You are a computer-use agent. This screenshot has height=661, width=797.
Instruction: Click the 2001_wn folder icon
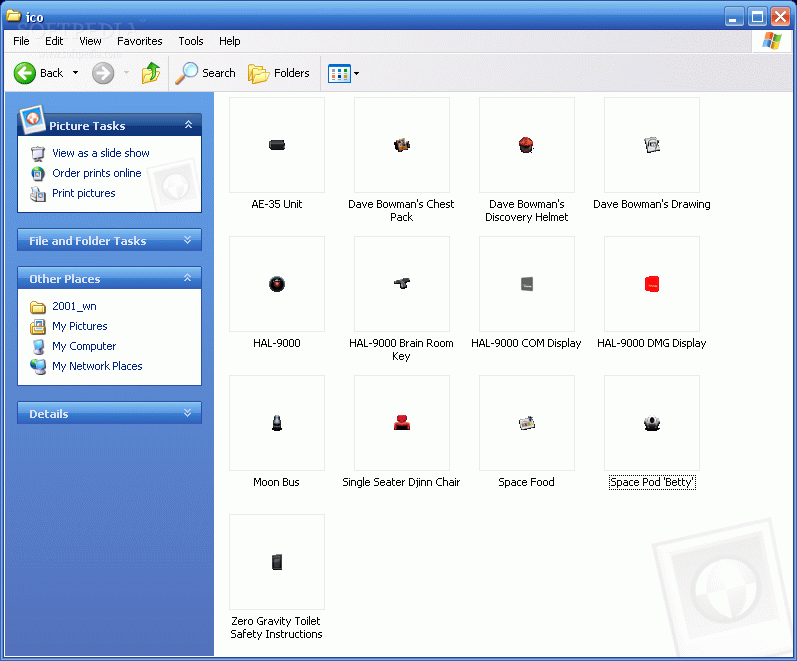(x=38, y=307)
